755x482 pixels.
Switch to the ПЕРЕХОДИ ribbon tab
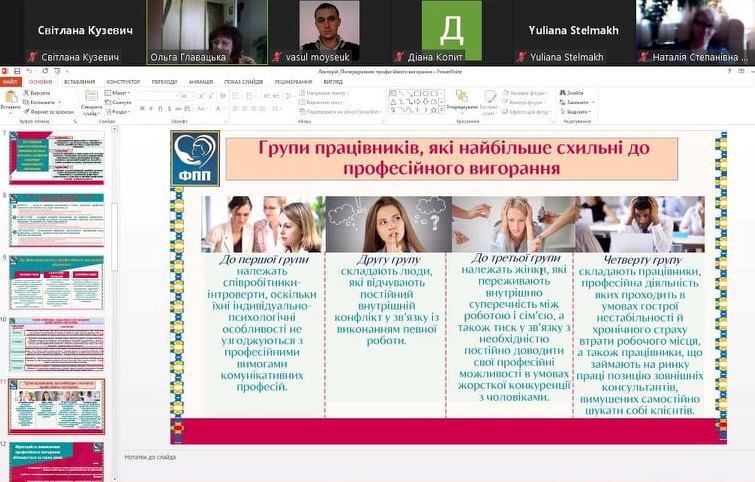click(164, 82)
